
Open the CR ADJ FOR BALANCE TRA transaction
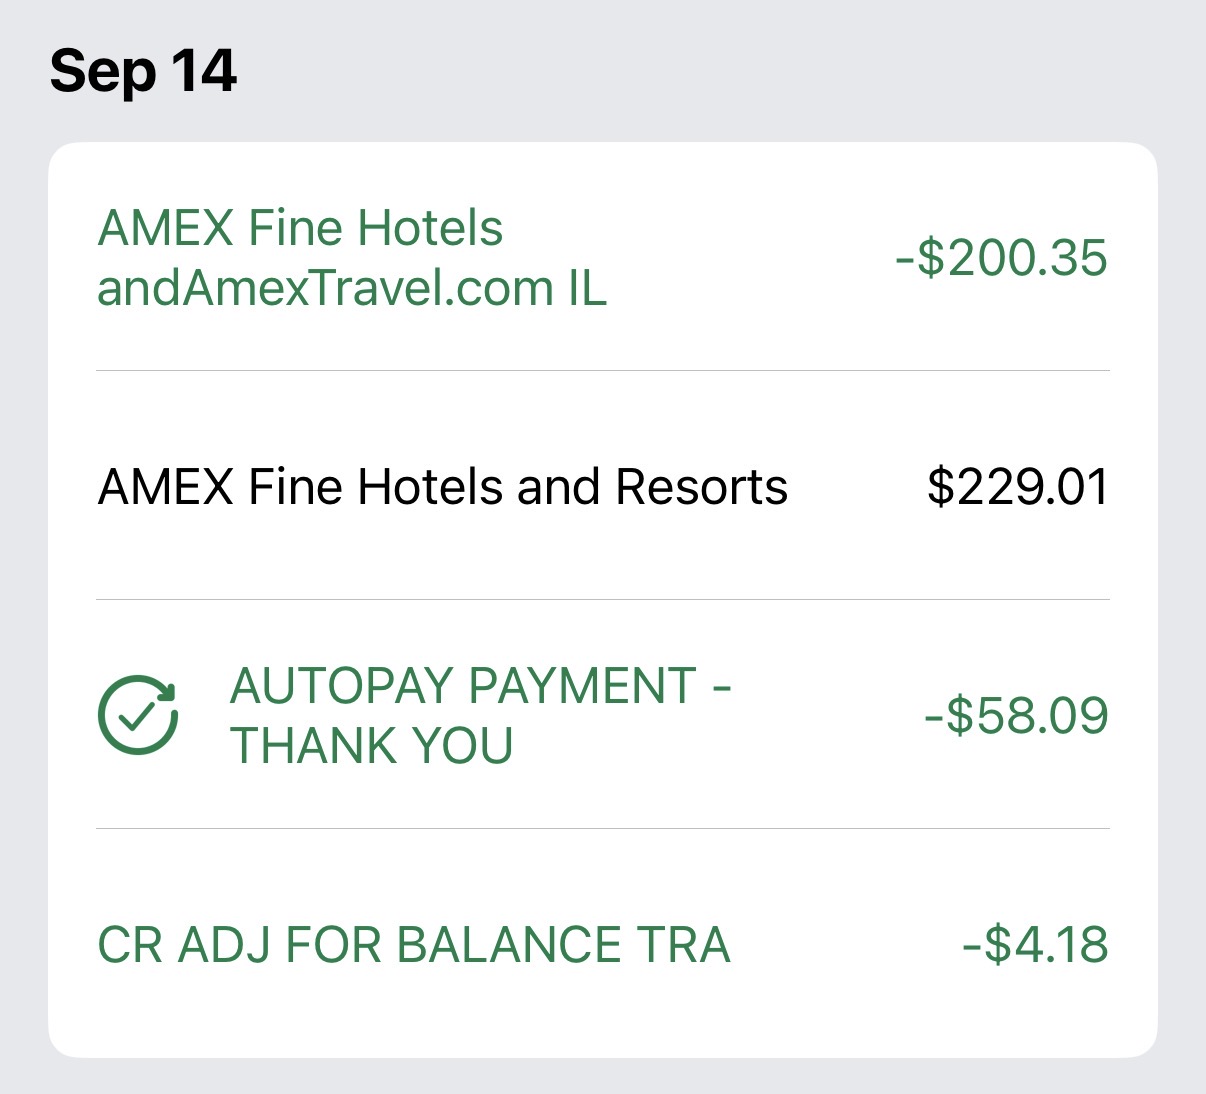(413, 945)
